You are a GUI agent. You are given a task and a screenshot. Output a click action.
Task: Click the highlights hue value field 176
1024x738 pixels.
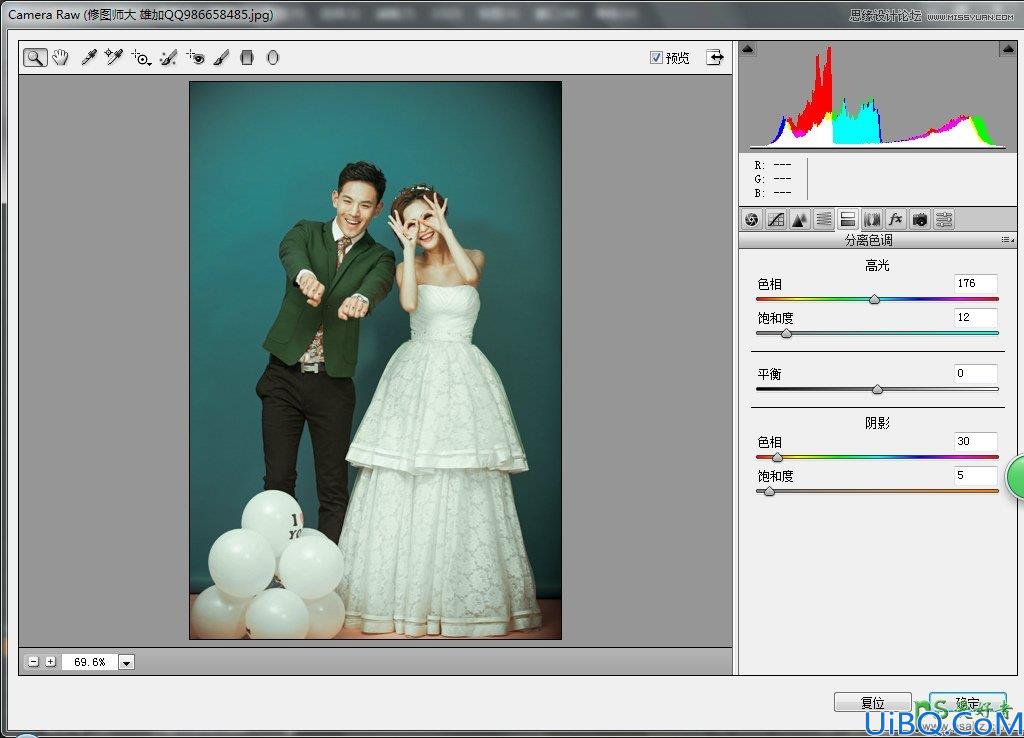click(x=975, y=283)
